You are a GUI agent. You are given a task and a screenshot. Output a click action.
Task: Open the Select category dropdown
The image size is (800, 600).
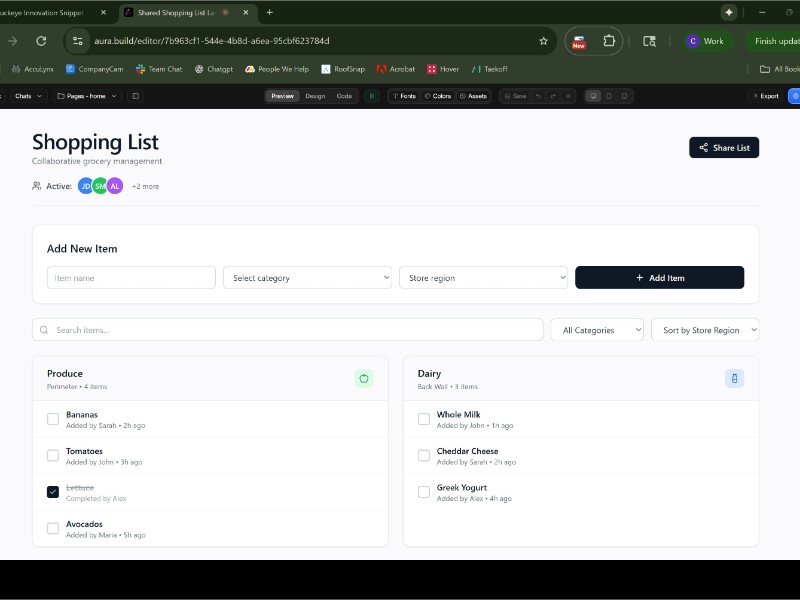pyautogui.click(x=307, y=278)
